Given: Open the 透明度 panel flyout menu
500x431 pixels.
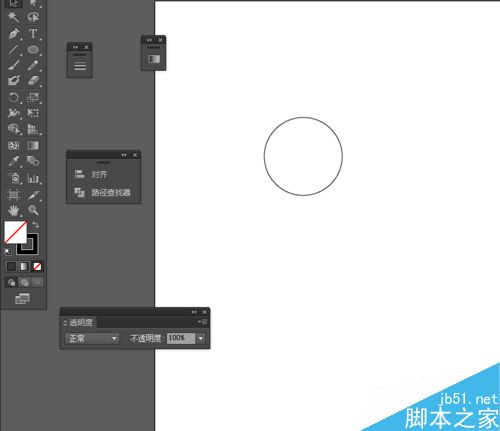Looking at the screenshot, I should [203, 322].
